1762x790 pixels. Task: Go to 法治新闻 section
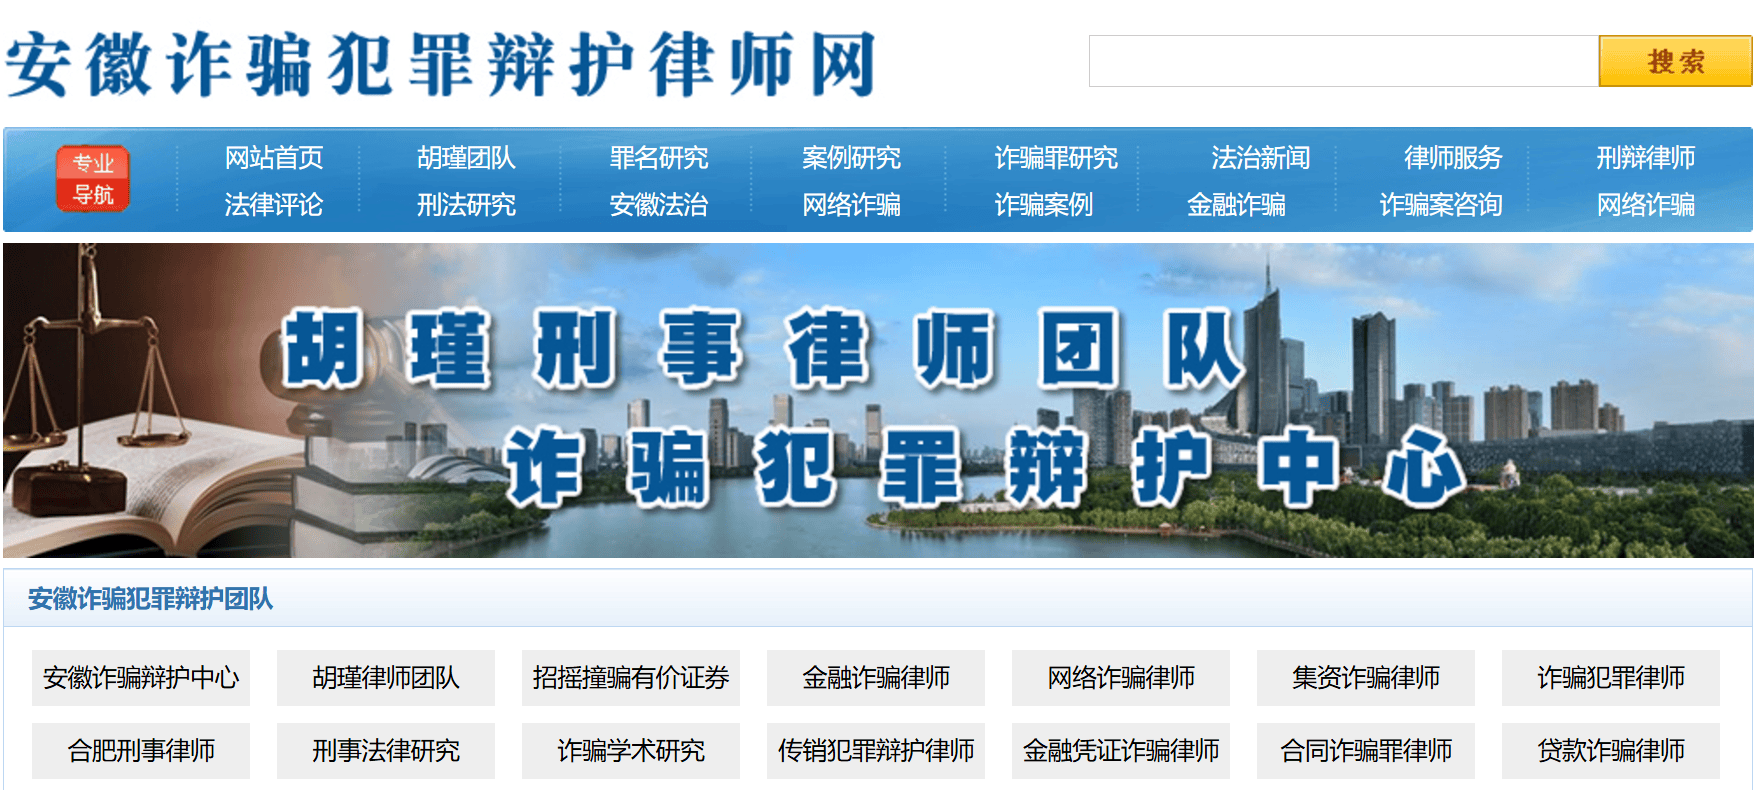point(1260,158)
